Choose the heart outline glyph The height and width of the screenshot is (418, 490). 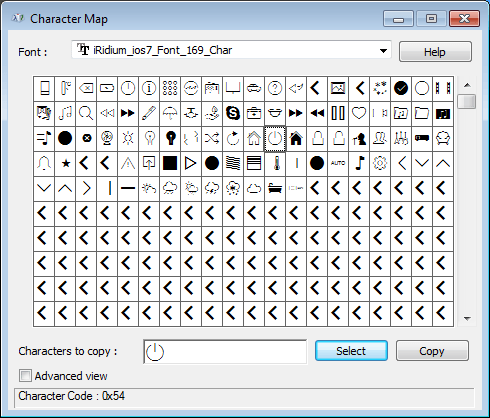click(x=359, y=113)
